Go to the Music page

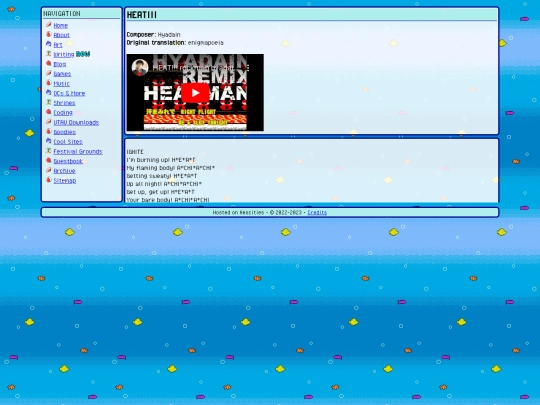pyautogui.click(x=61, y=83)
